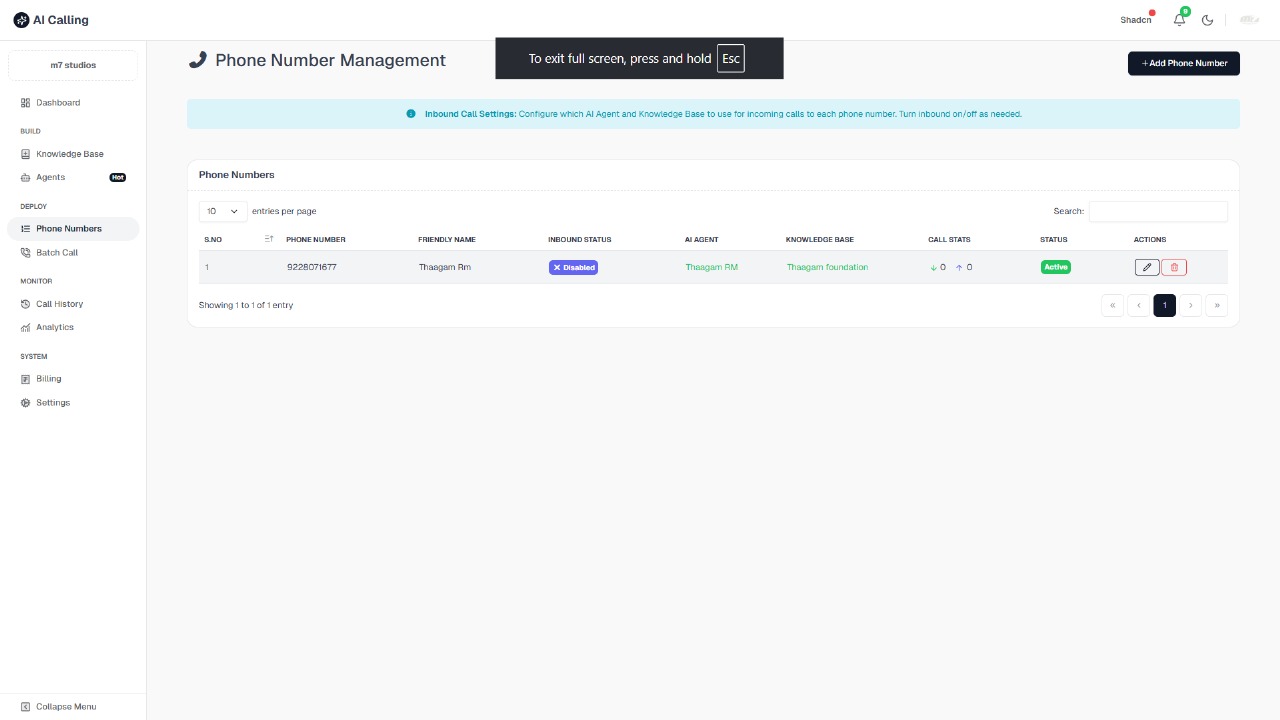This screenshot has height=720, width=1280.
Task: Open the Agents section marked Hot
Action: coord(50,177)
